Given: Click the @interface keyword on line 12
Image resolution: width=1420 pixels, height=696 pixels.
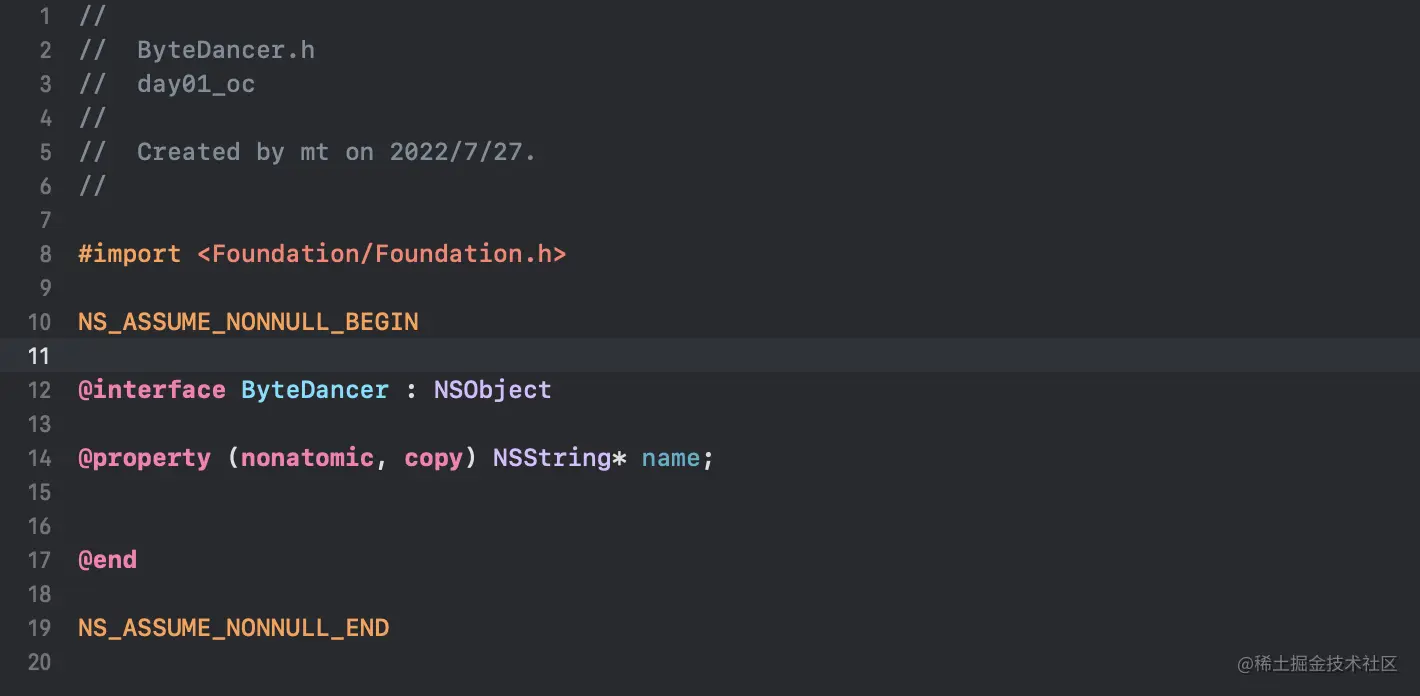Looking at the screenshot, I should [x=151, y=389].
